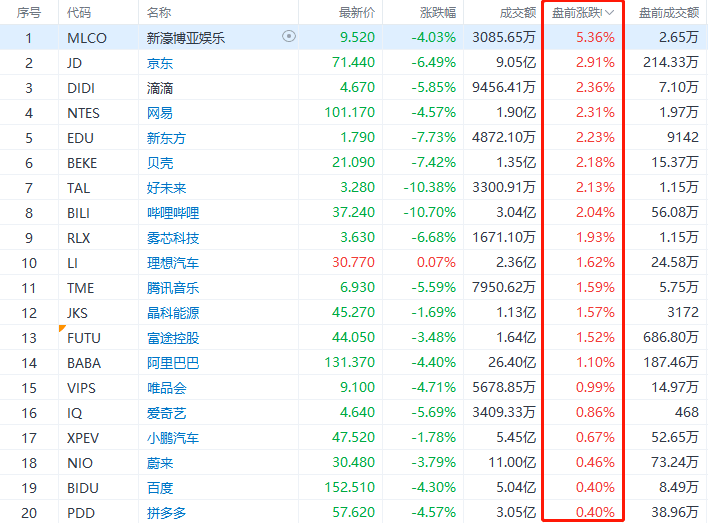The width and height of the screenshot is (708, 523).
Task: Click the 152.510 price for BIDU
Action: point(349,487)
